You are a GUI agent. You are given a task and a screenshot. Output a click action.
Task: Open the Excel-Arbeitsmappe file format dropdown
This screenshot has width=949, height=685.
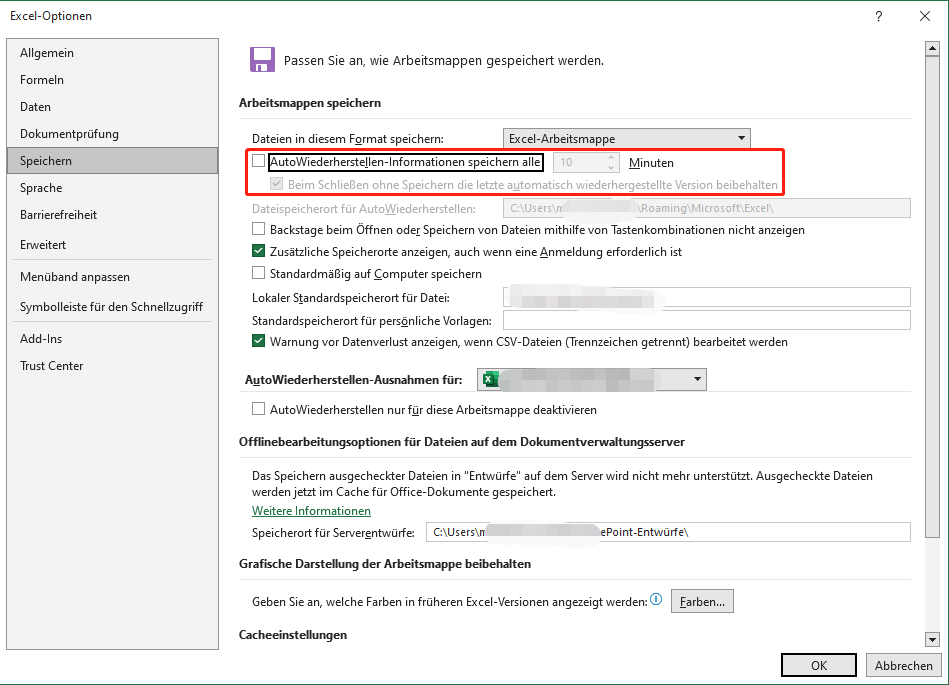click(x=741, y=138)
